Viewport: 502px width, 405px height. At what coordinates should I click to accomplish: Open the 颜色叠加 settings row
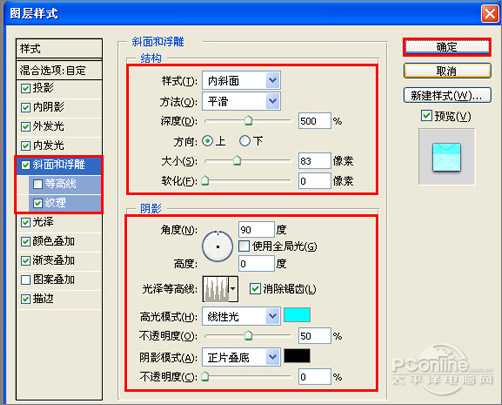tap(59, 242)
